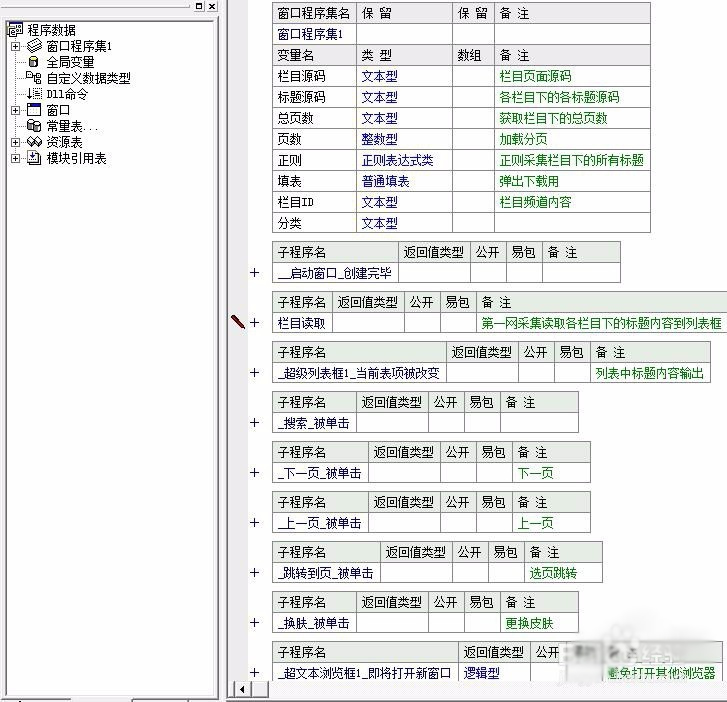Click the subroutine name _搜索_被单击
The image size is (727, 702).
coord(313,423)
